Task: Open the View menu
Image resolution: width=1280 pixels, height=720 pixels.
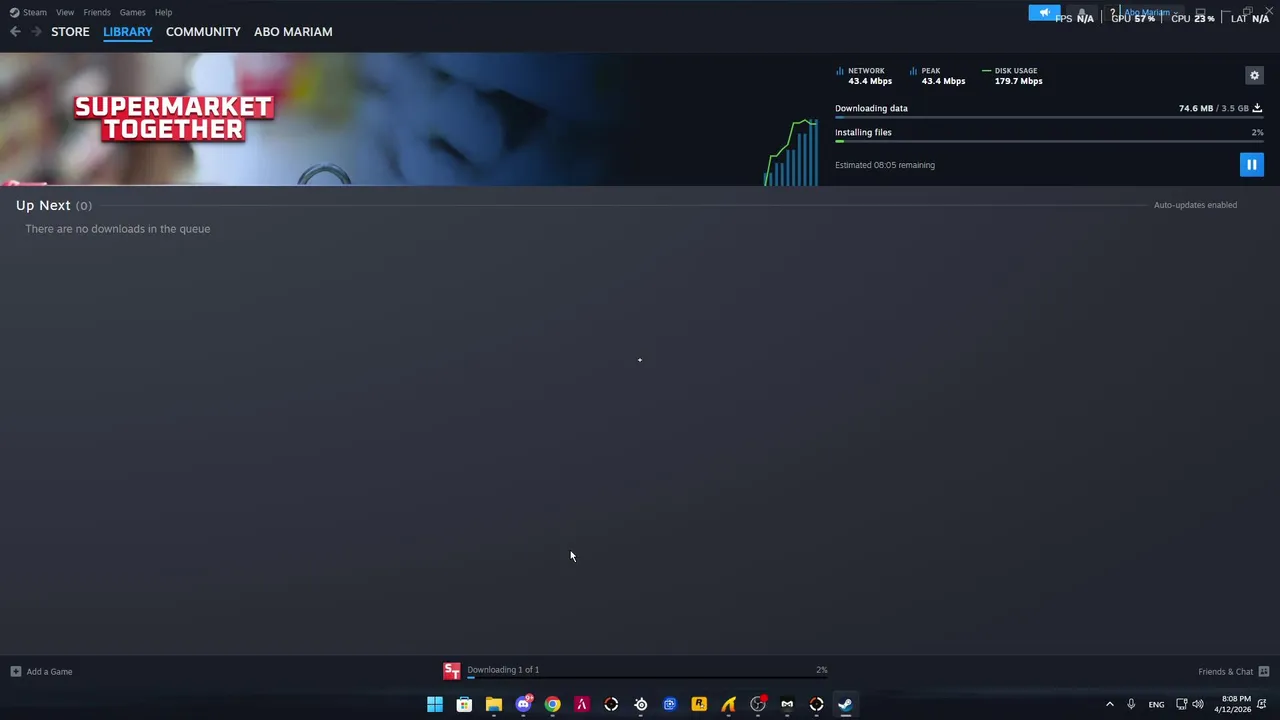Action: point(65,12)
